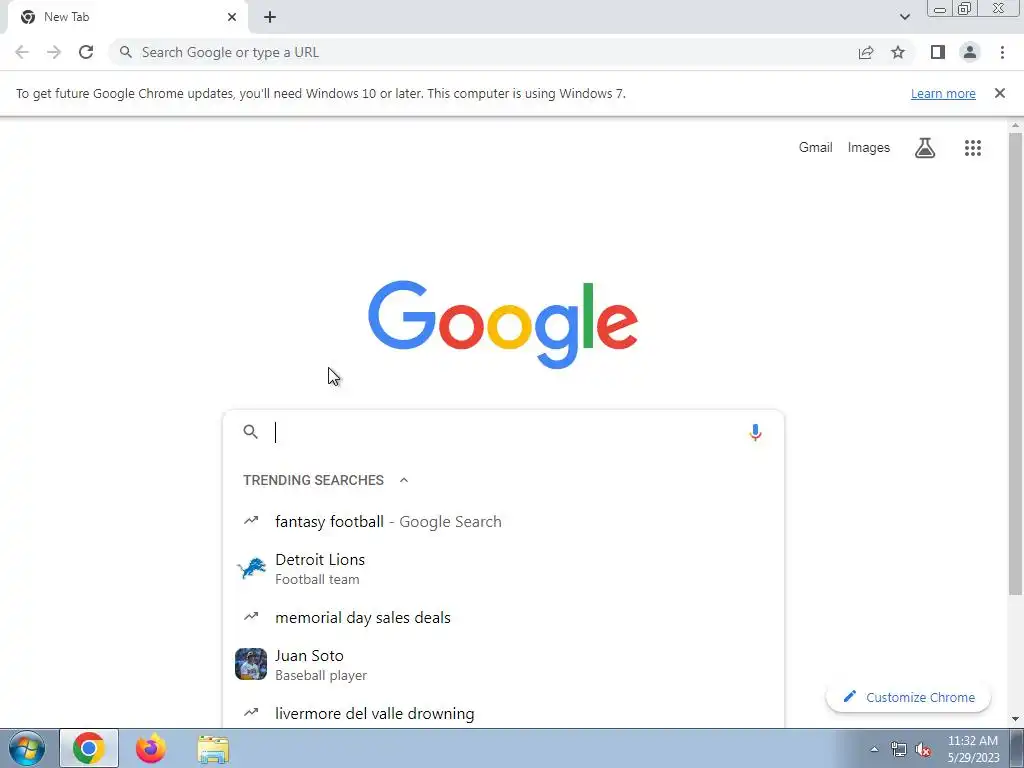Click the trending arrow beside fantasy football
Screen dimensions: 1024x768
click(x=251, y=520)
